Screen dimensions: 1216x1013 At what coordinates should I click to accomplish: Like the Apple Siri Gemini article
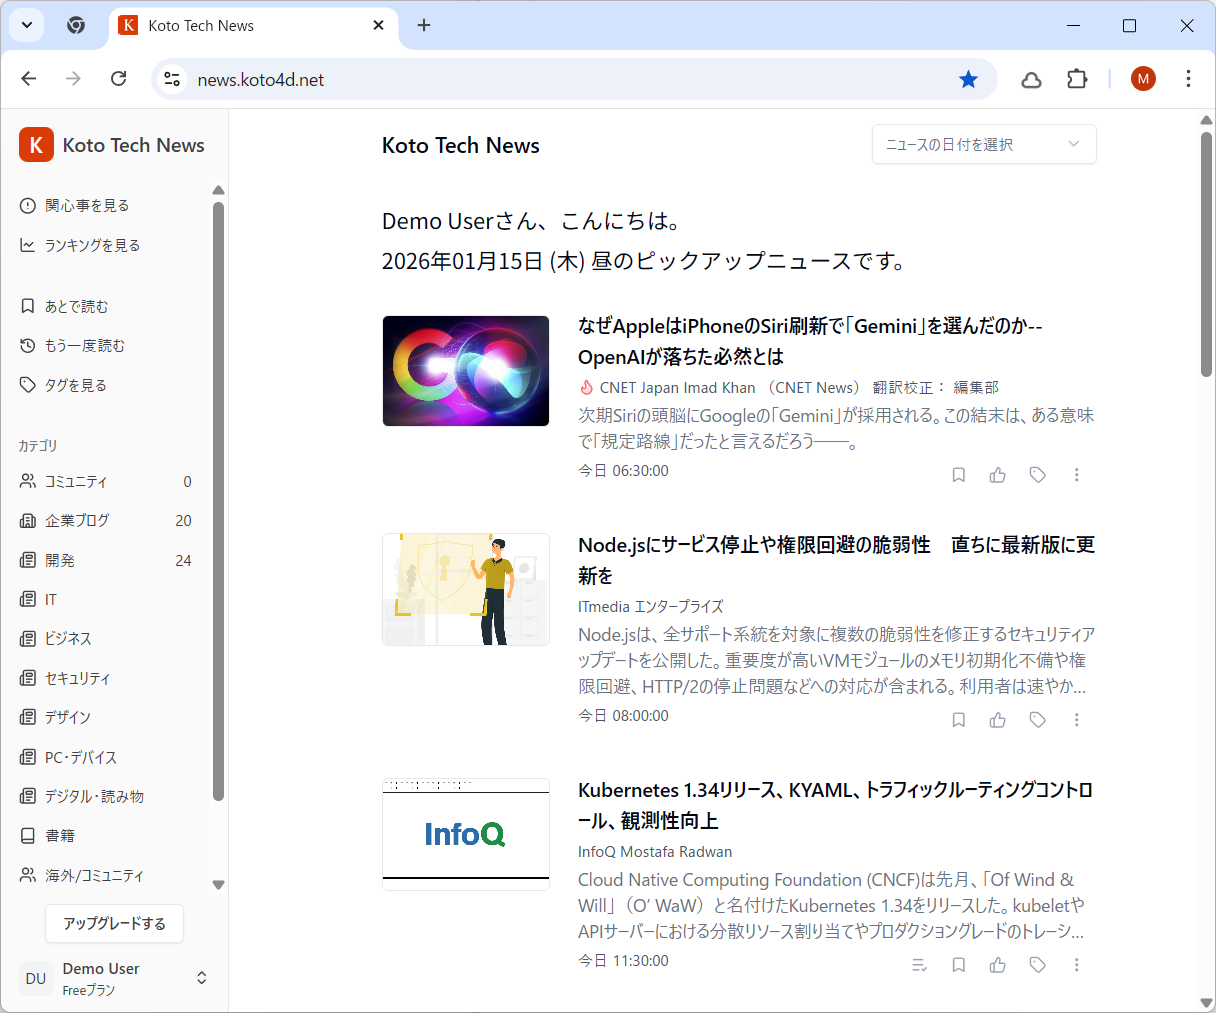coord(998,475)
